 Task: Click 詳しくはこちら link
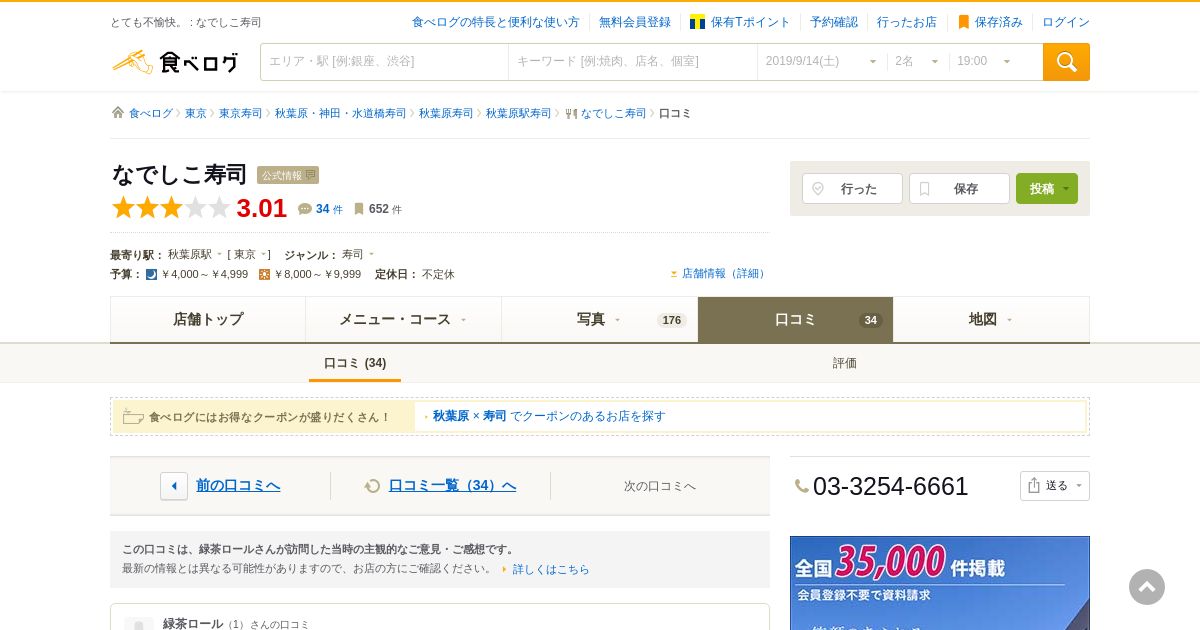(551, 569)
